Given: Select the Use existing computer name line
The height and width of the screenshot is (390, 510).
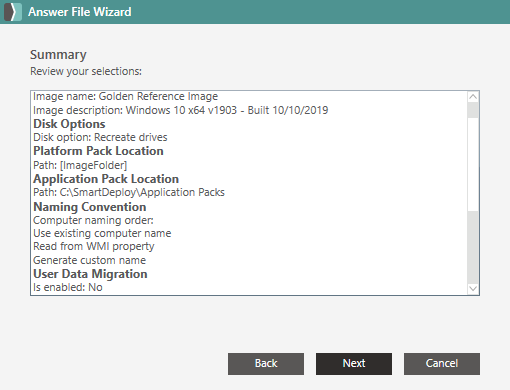Looking at the screenshot, I should (x=102, y=233).
